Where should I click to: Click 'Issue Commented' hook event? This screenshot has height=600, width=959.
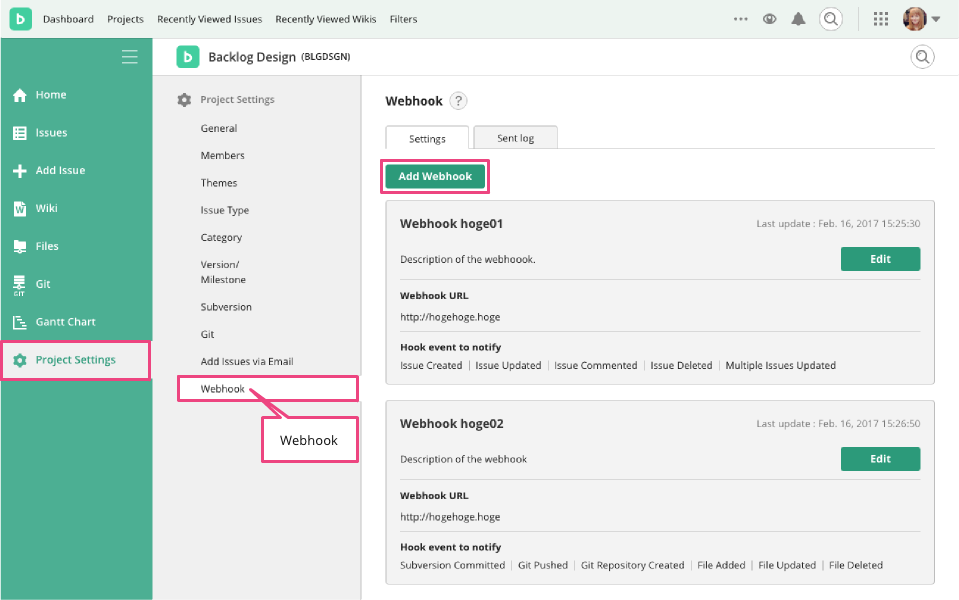pos(596,365)
